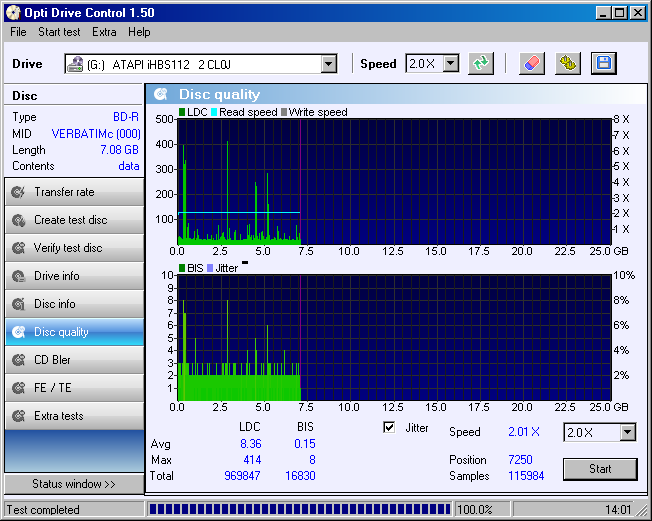The image size is (652, 521).
Task: Open the Start test menu
Action: pos(59,32)
